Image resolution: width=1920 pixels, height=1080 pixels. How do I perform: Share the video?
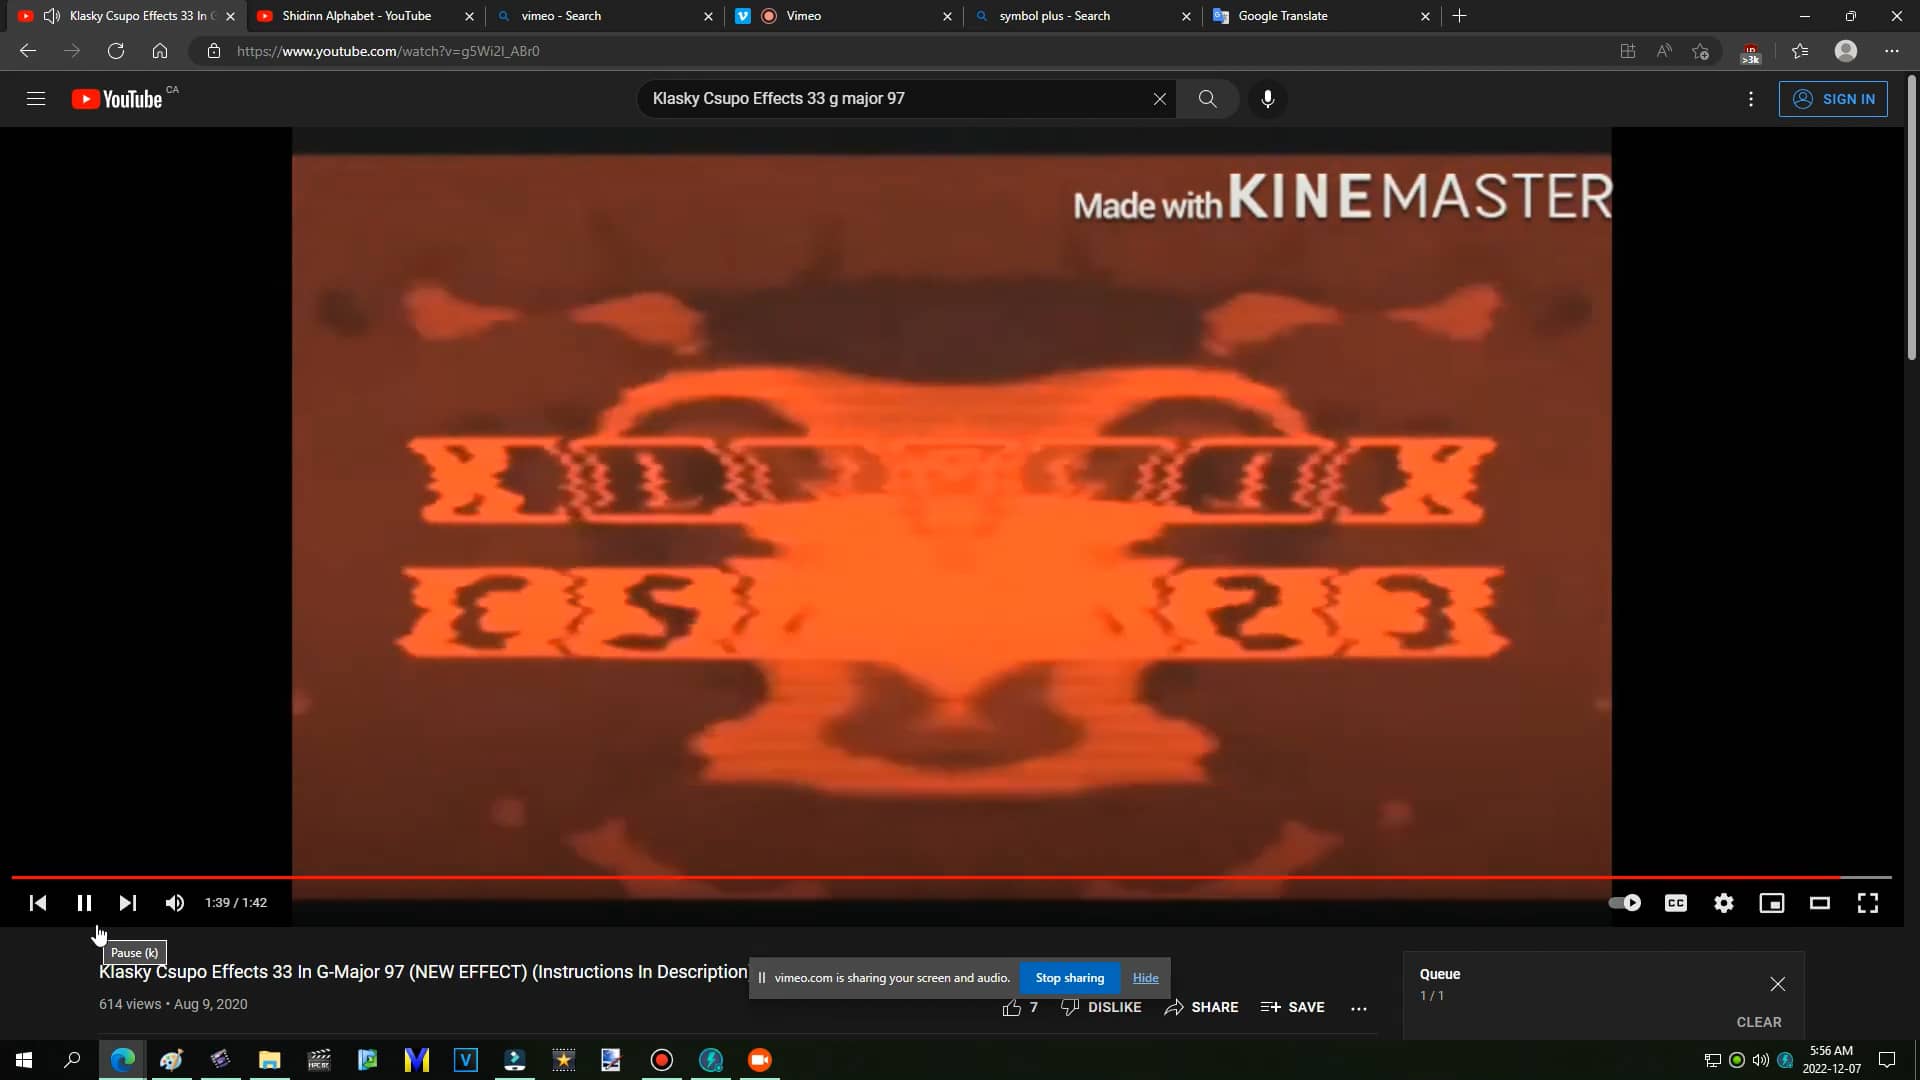click(x=1201, y=1007)
